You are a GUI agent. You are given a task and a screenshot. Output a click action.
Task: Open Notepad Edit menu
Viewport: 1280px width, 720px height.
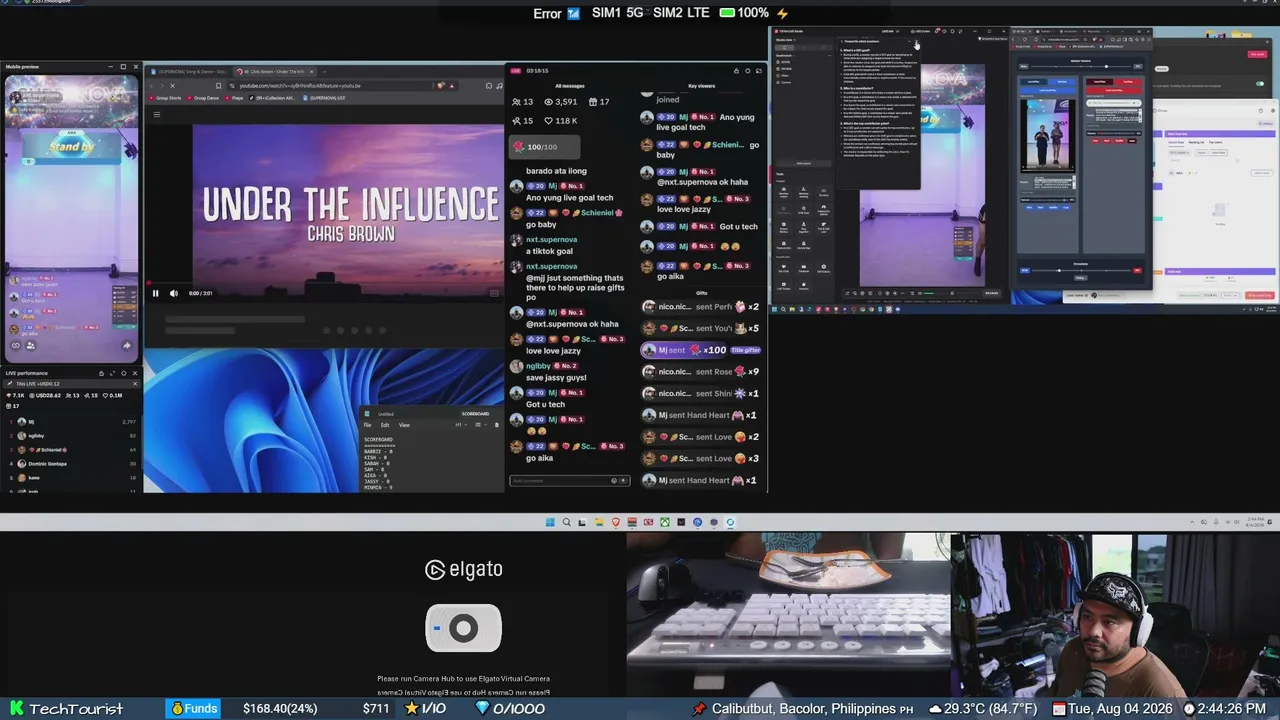[385, 425]
